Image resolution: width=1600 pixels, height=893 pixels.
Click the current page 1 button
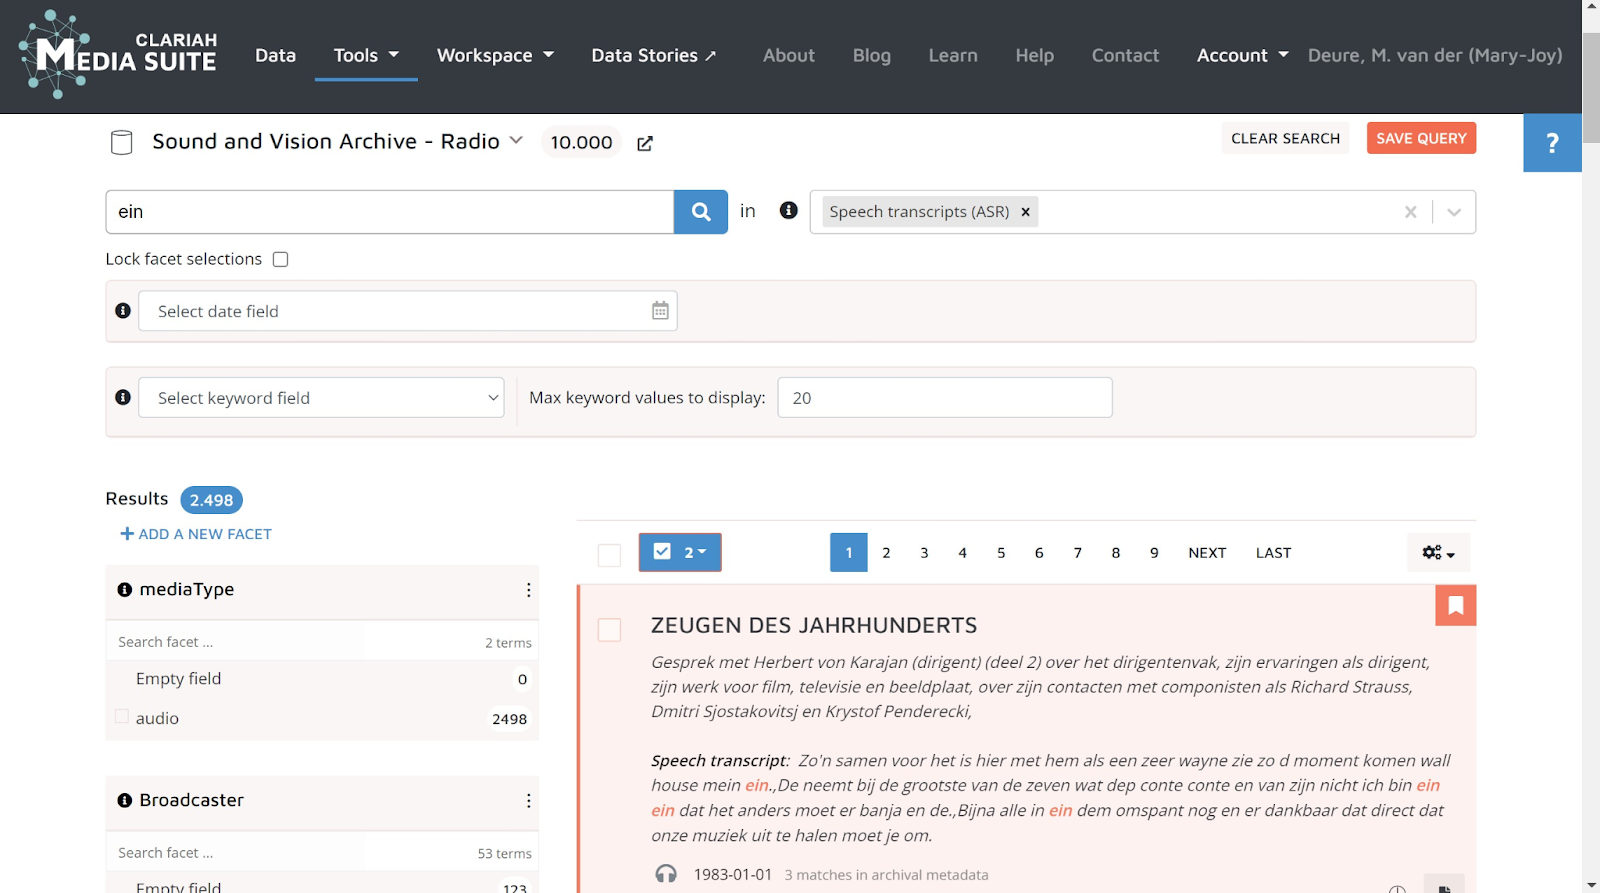pos(849,552)
